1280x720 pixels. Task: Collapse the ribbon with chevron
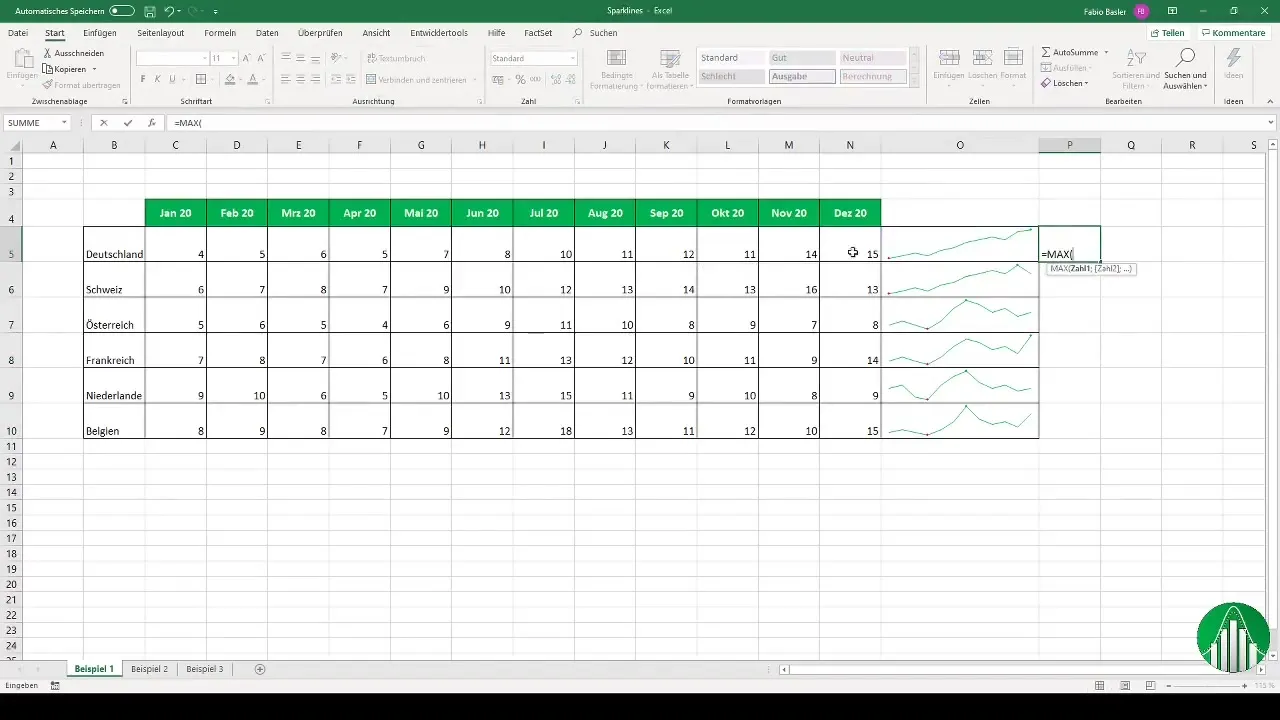(x=1270, y=101)
